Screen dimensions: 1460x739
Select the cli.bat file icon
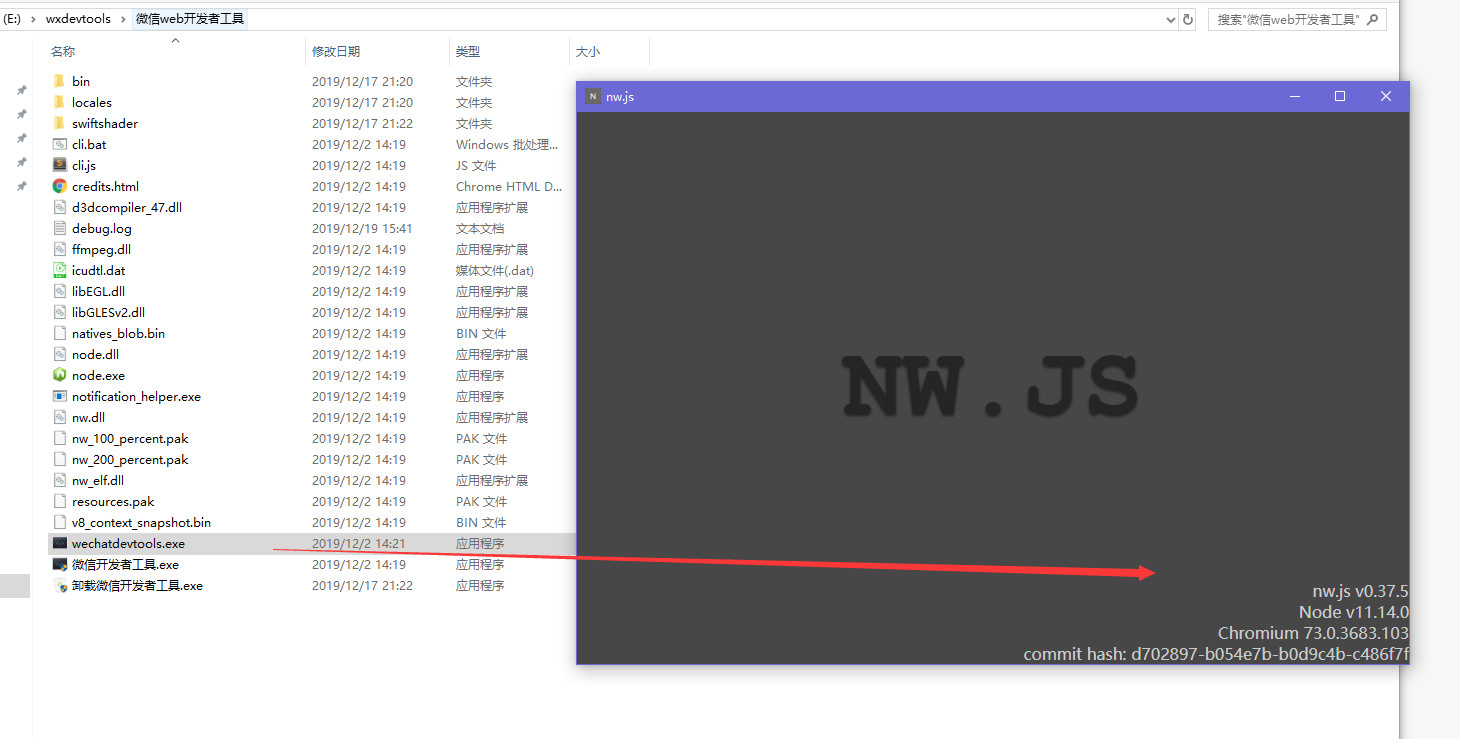pos(59,144)
